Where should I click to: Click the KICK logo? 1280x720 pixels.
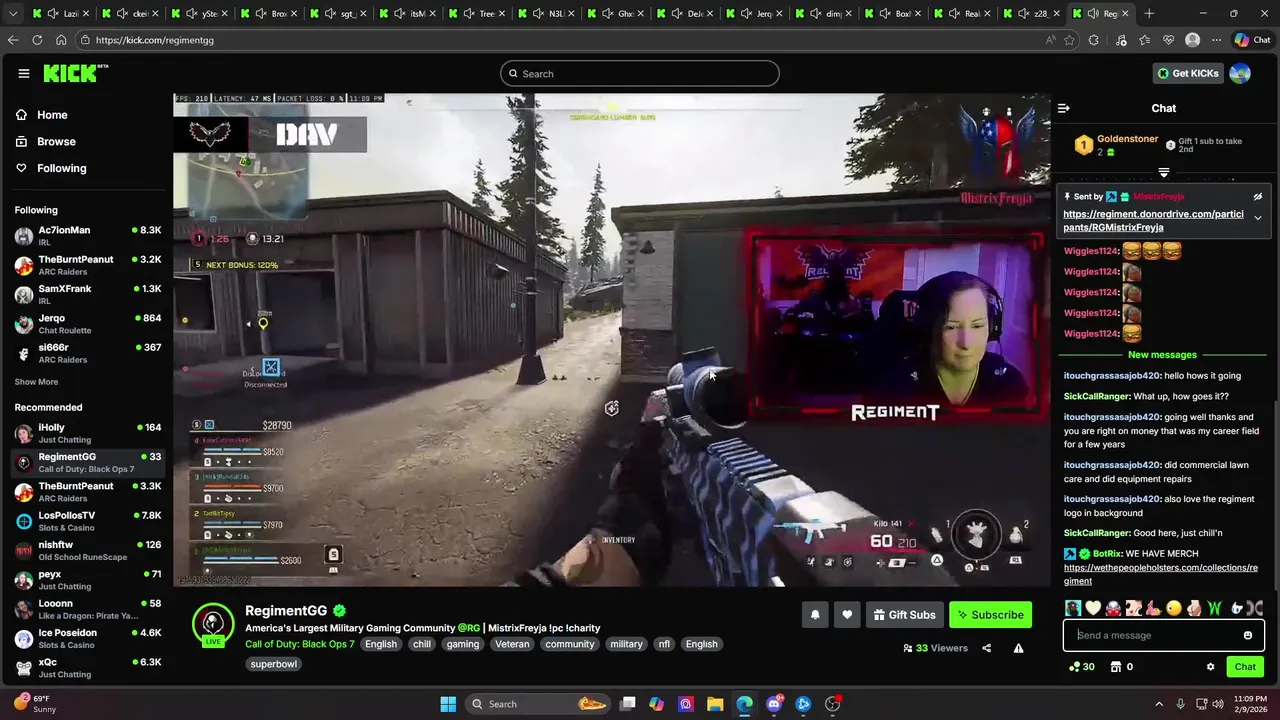pyautogui.click(x=75, y=73)
